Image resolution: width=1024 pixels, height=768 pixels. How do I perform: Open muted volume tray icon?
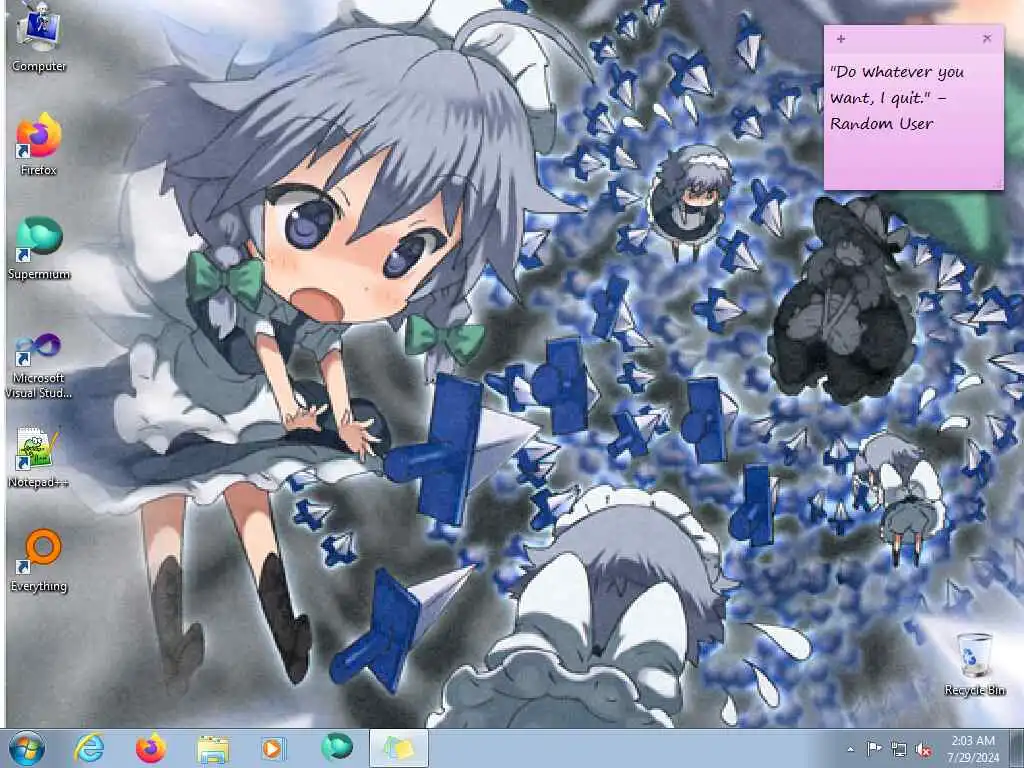point(923,750)
